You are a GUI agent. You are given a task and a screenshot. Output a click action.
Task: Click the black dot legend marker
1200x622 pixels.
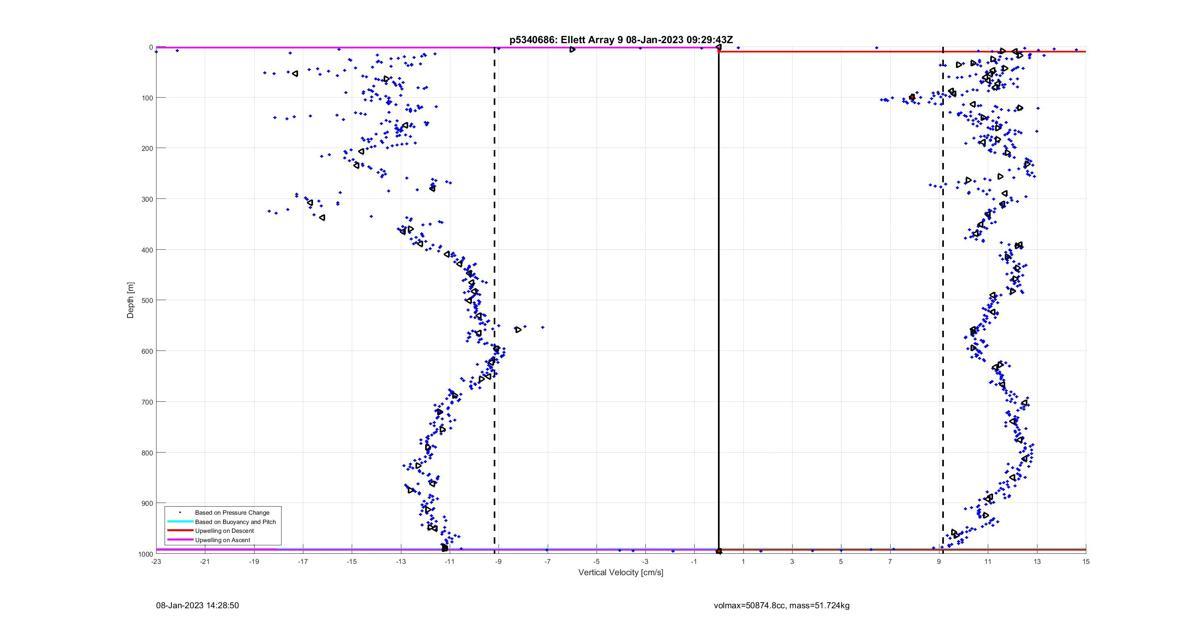[x=179, y=513]
